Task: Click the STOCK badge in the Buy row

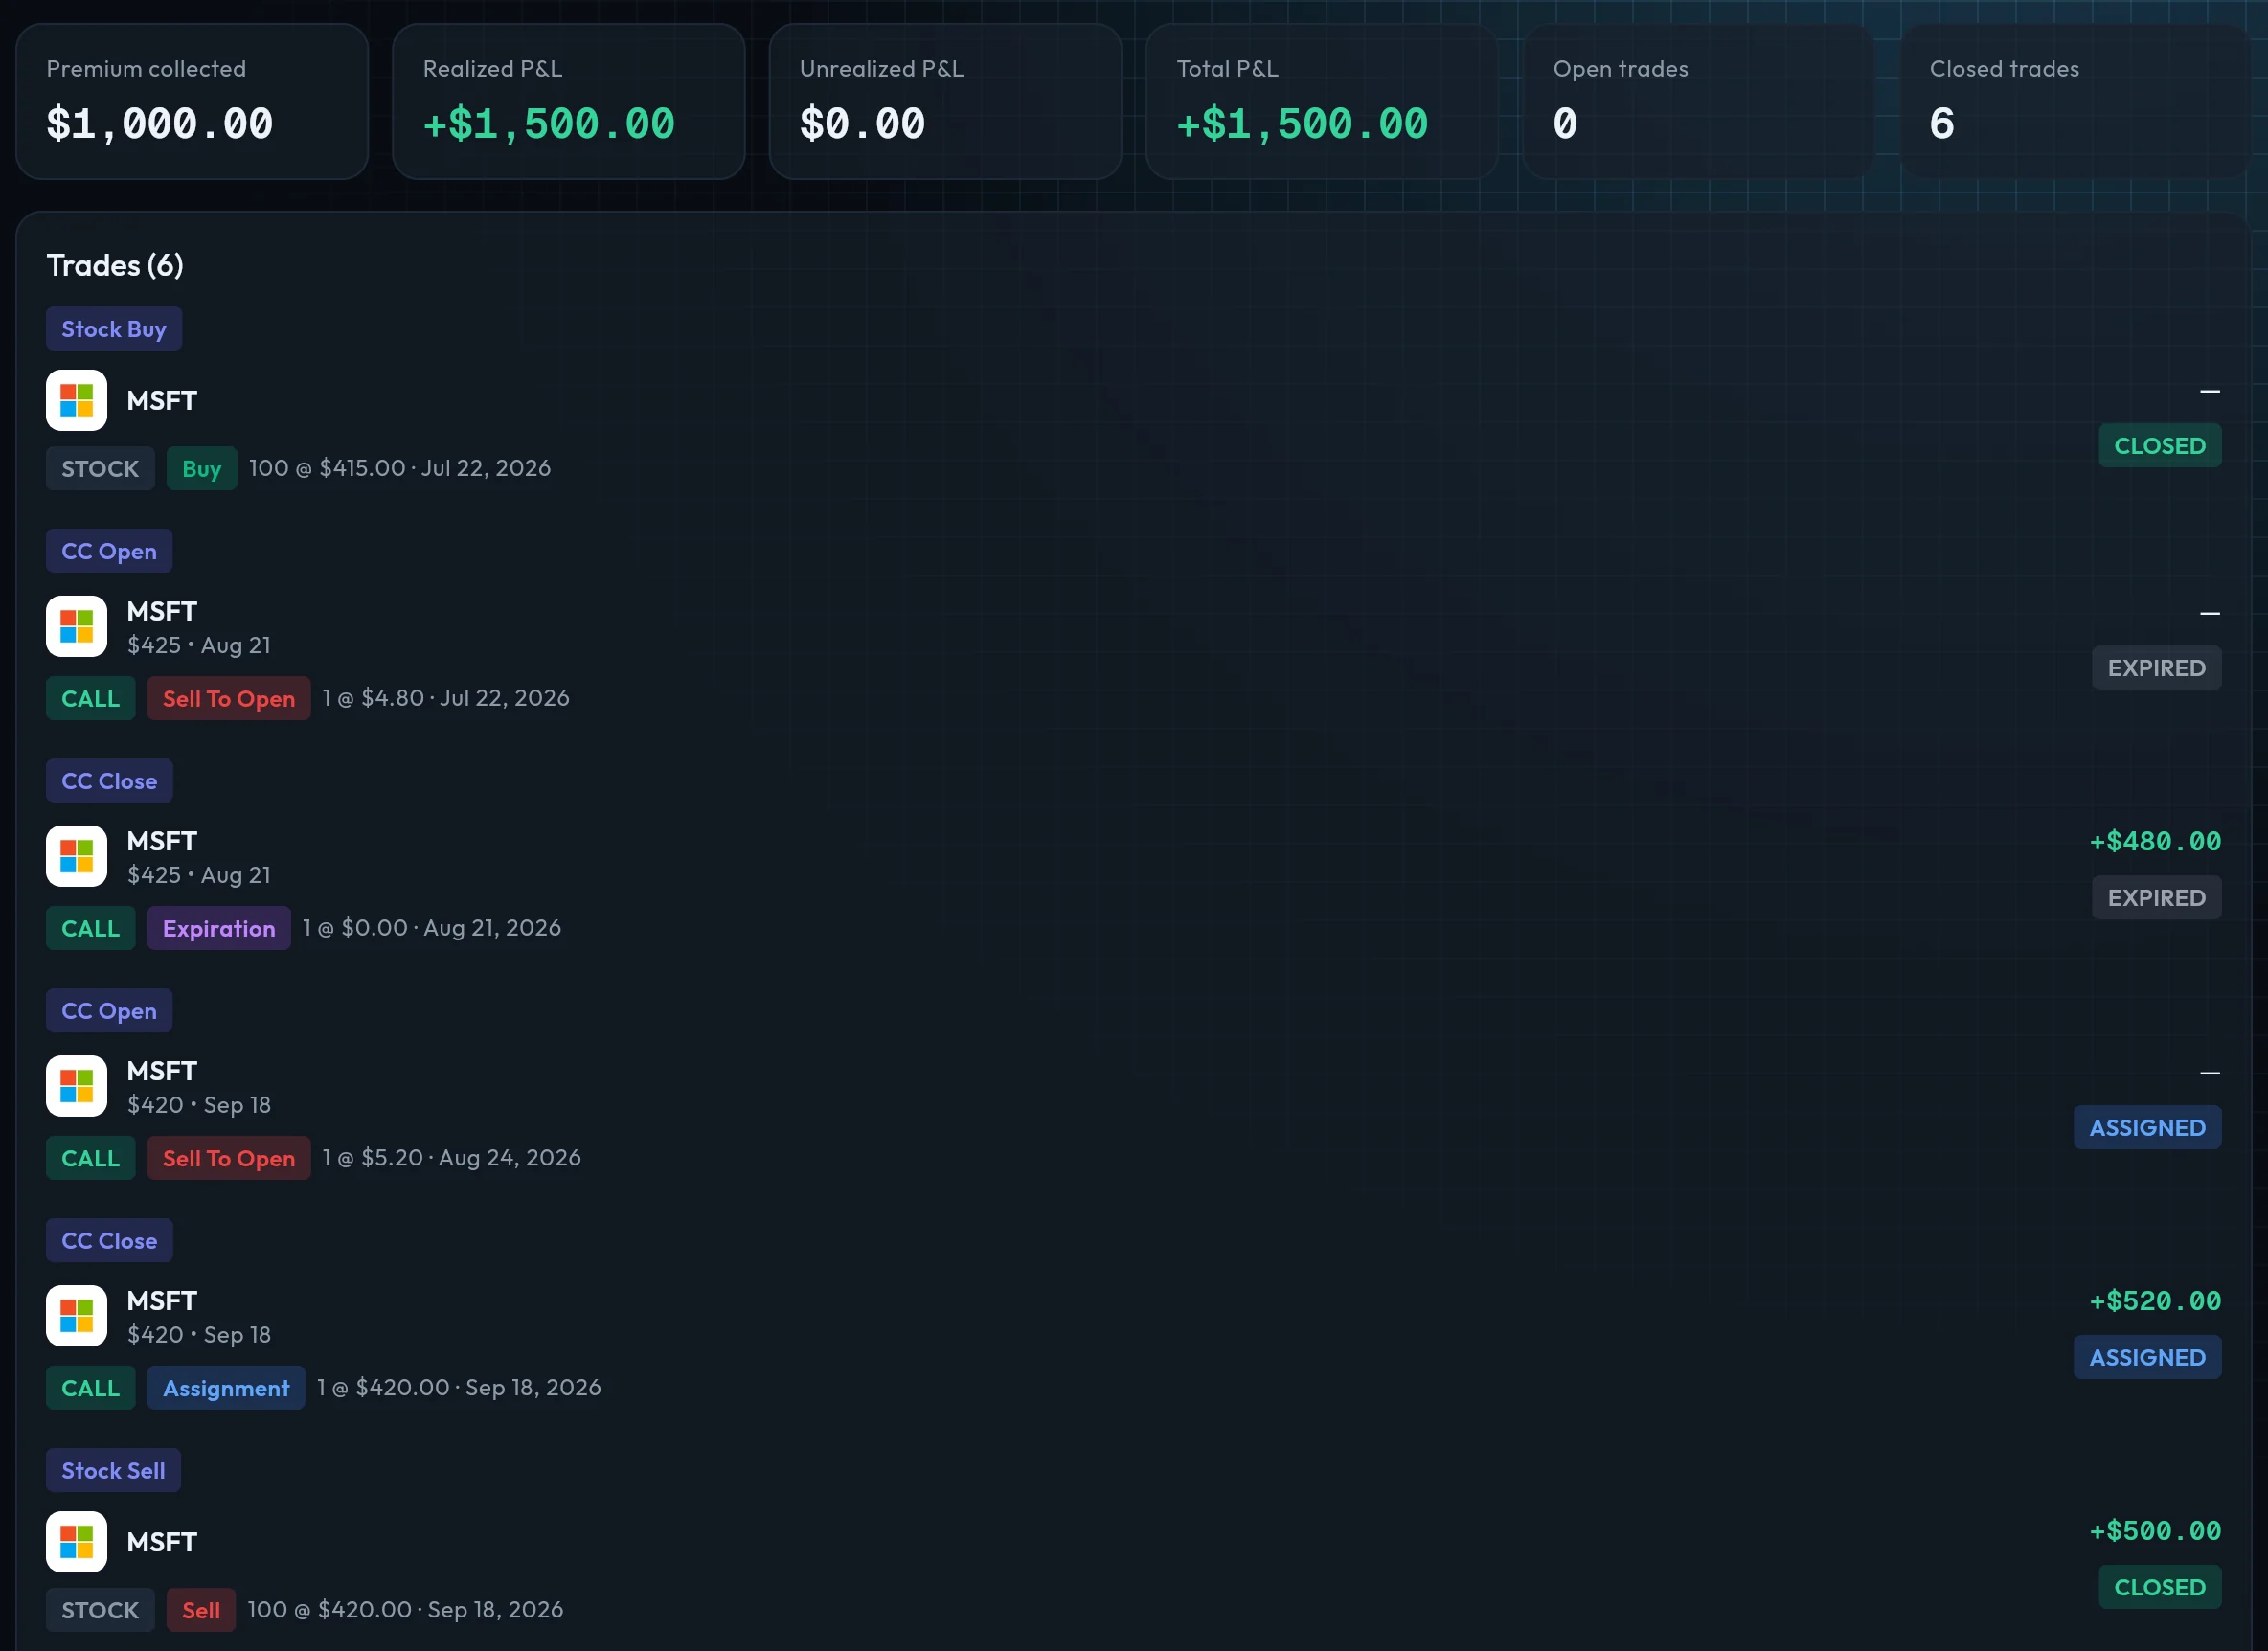Action: 100,469
